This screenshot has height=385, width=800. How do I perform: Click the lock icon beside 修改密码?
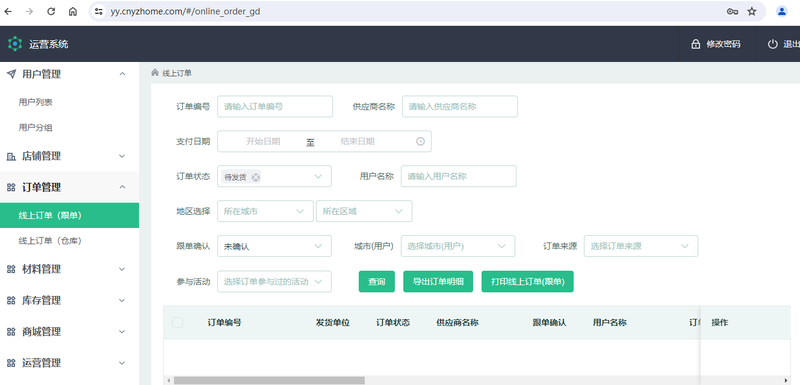[x=695, y=44]
